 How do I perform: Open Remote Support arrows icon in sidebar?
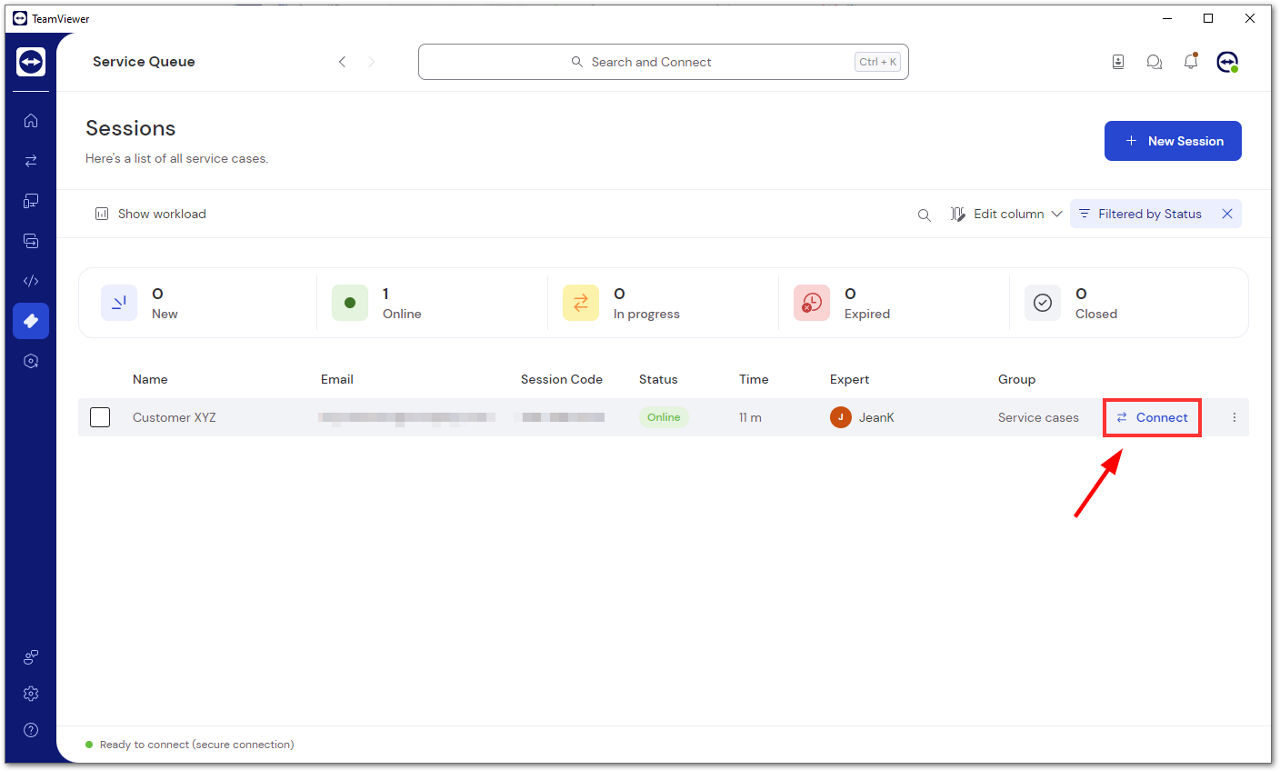pyautogui.click(x=31, y=161)
